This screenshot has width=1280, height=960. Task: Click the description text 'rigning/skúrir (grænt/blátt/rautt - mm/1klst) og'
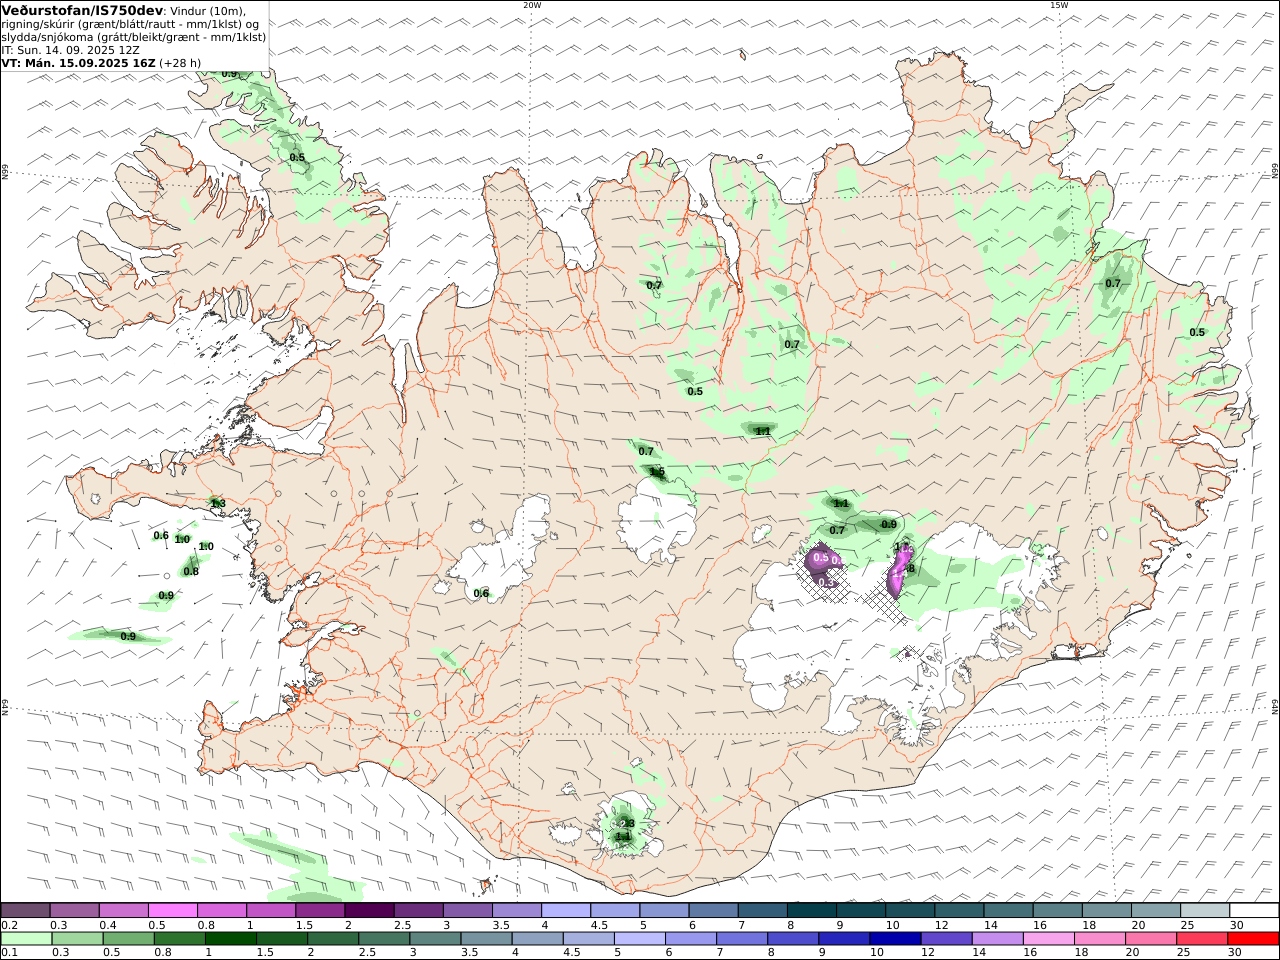(x=130, y=24)
